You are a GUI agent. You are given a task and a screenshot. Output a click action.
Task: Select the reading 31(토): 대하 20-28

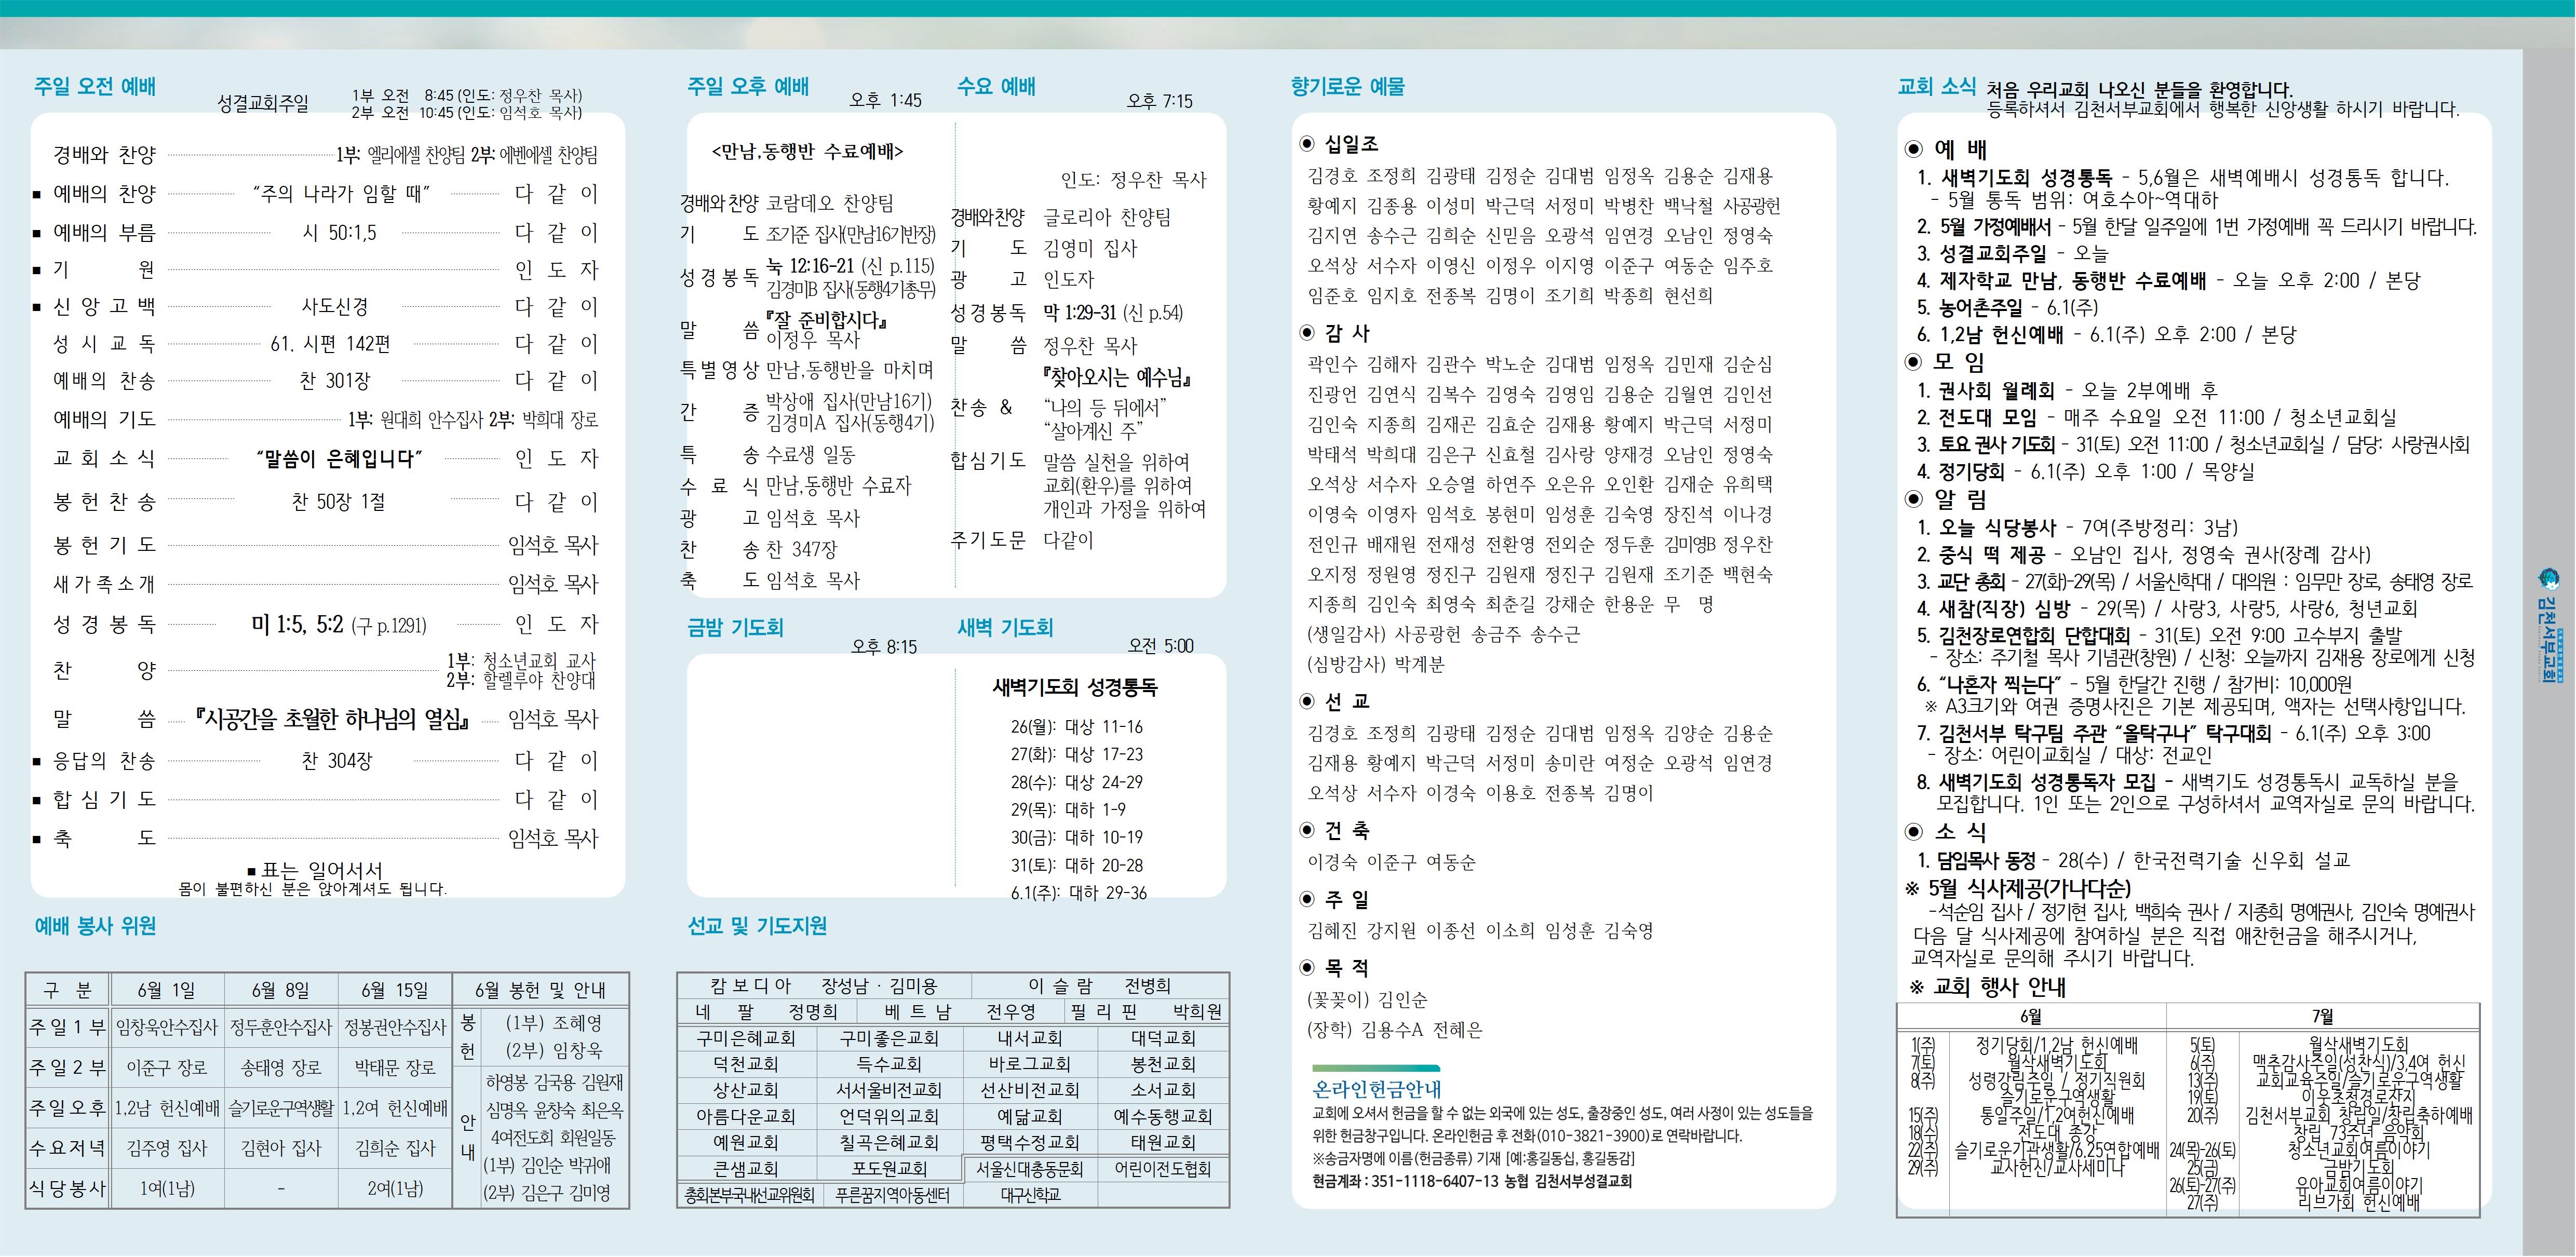pyautogui.click(x=1076, y=865)
